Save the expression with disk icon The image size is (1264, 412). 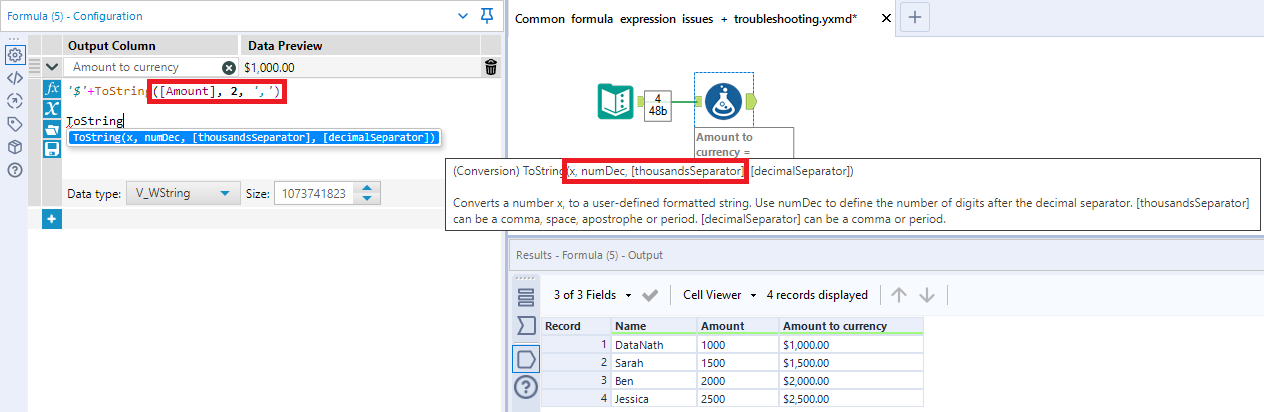(x=52, y=149)
